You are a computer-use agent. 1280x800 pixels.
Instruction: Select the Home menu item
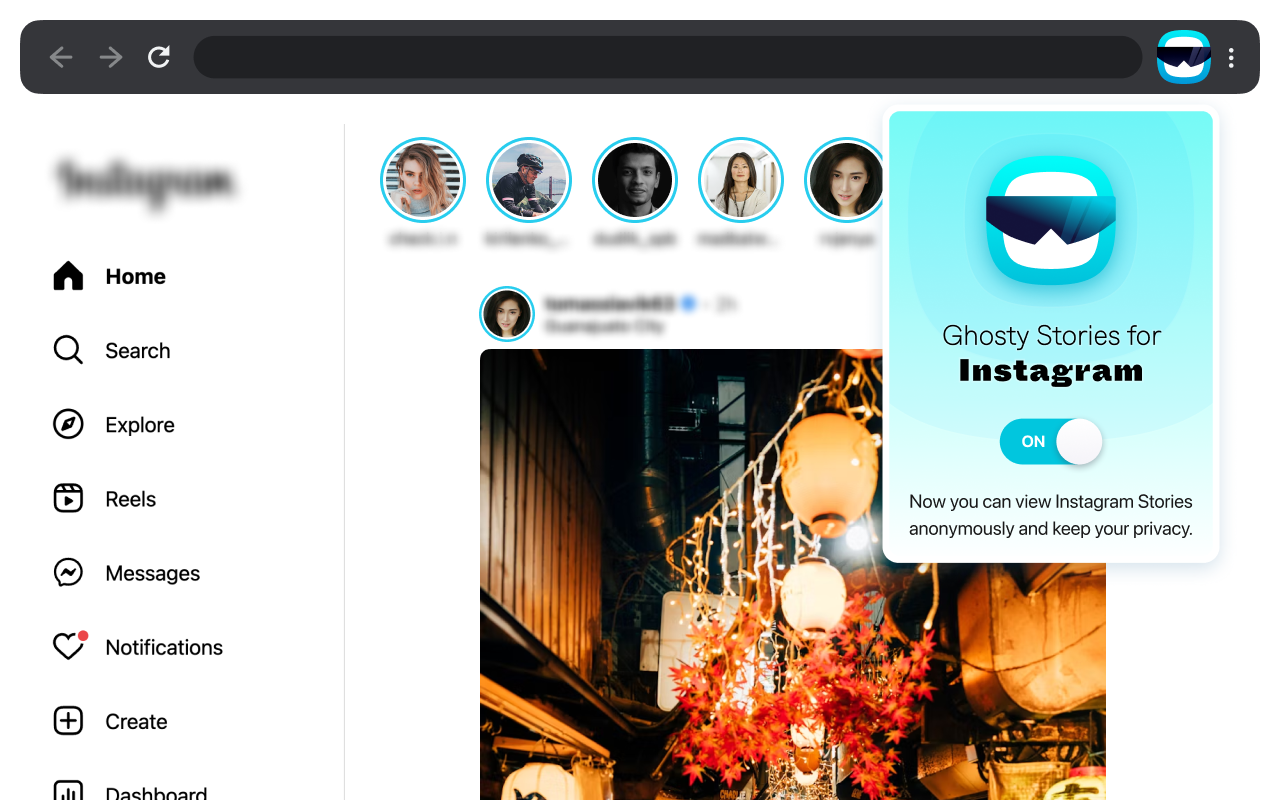(134, 276)
